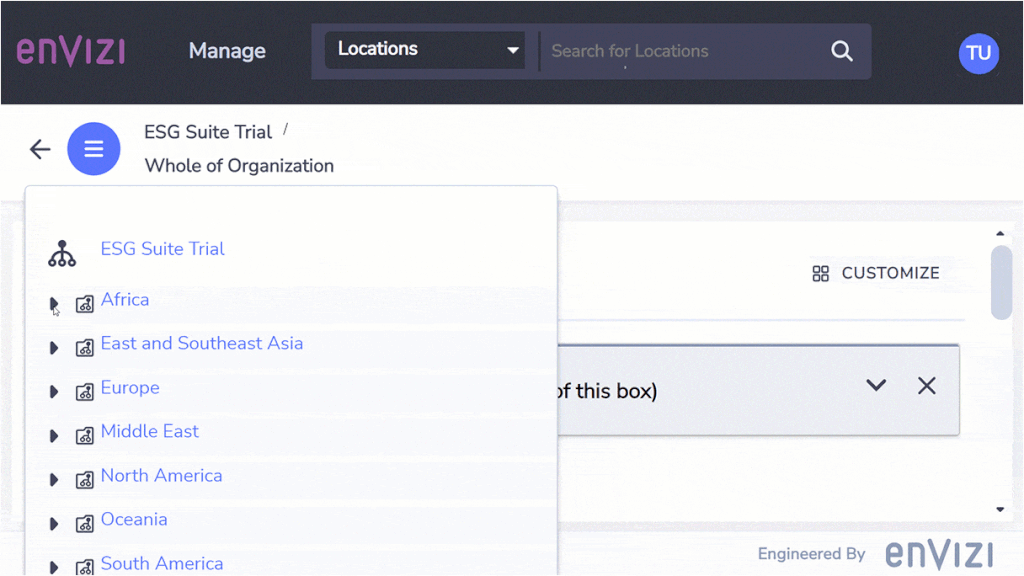1024x576 pixels.
Task: Dismiss the info box with X
Action: tap(927, 386)
